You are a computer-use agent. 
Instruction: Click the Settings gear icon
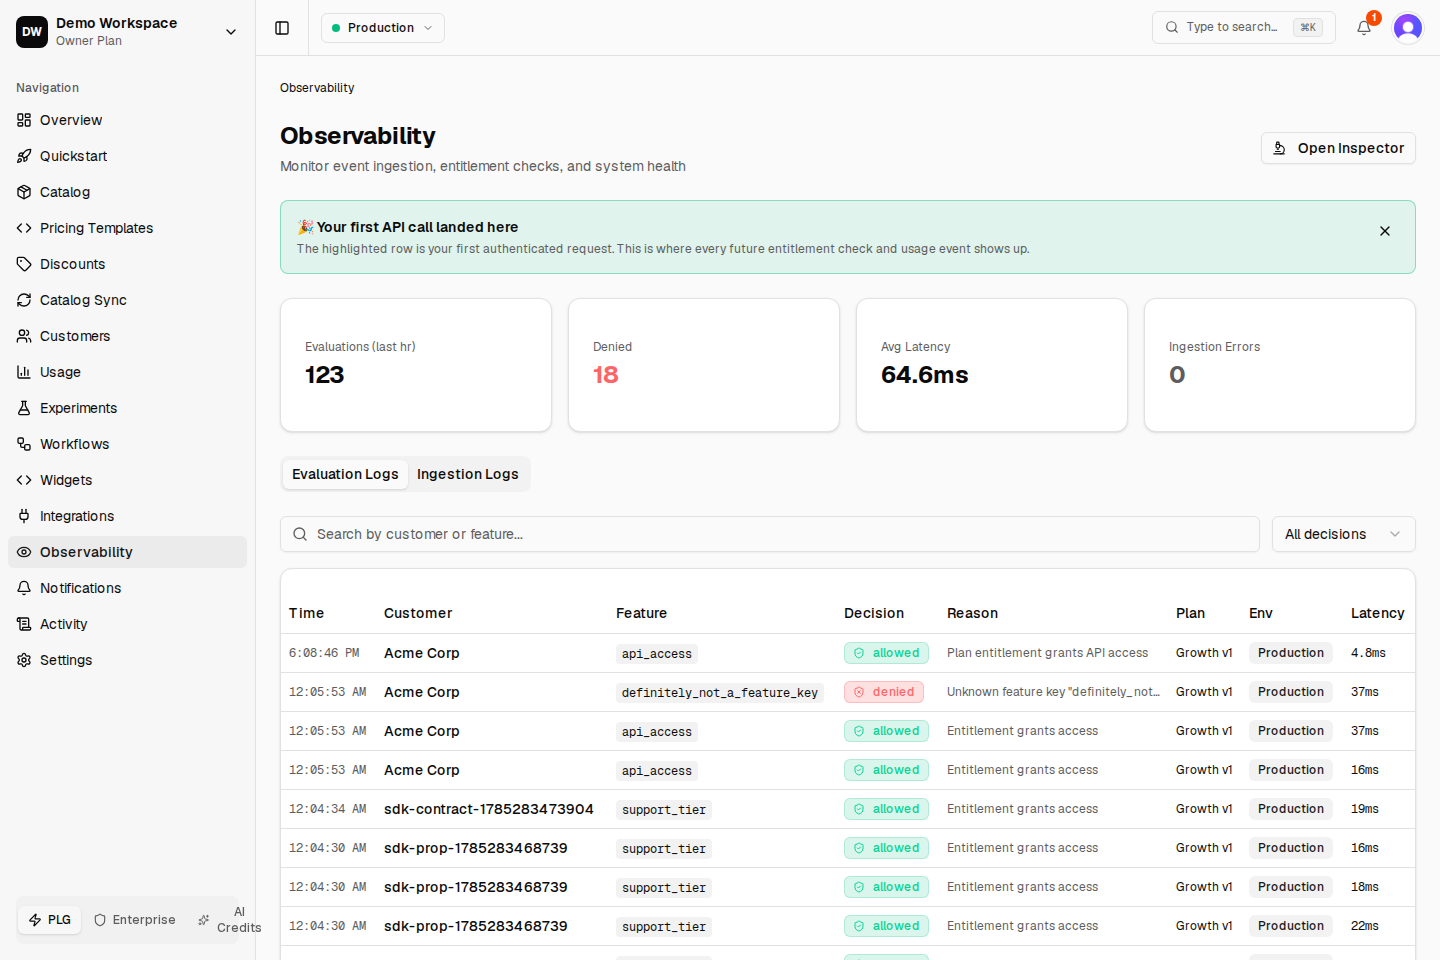pyautogui.click(x=24, y=660)
